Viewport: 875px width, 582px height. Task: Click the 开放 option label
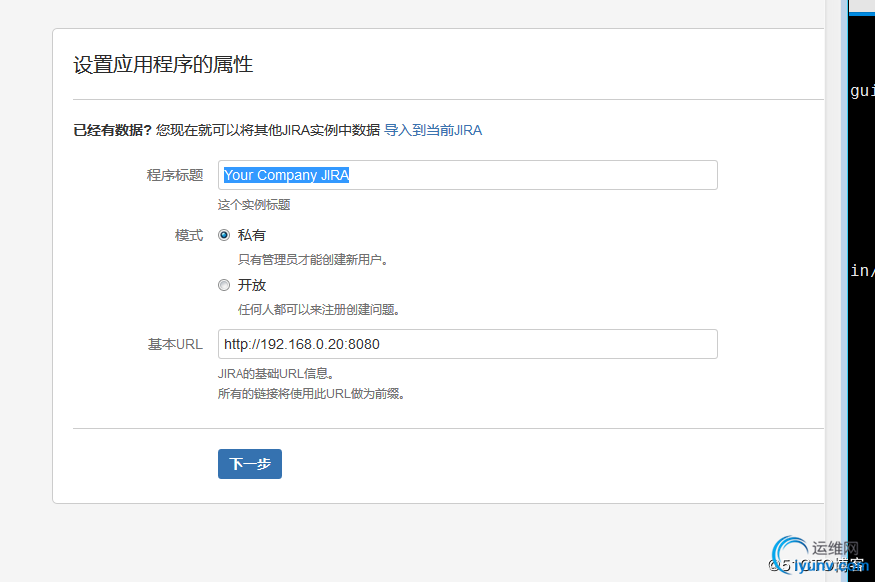click(252, 285)
